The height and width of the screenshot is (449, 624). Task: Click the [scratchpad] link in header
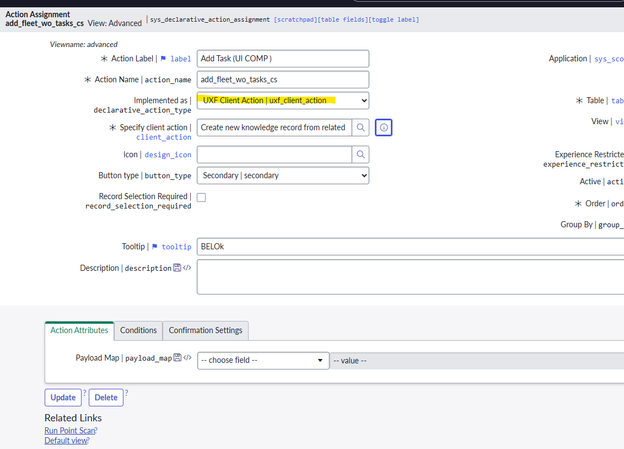pyautogui.click(x=295, y=20)
